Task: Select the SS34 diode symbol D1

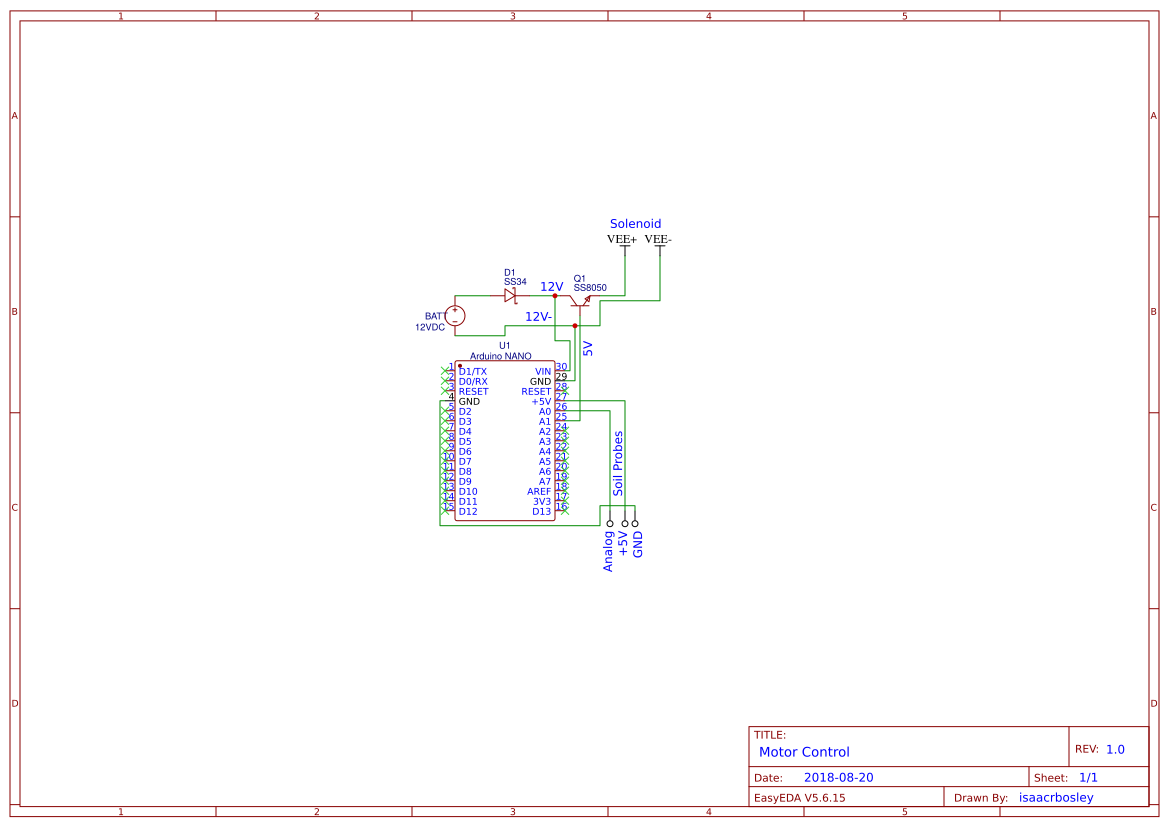Action: click(x=510, y=295)
